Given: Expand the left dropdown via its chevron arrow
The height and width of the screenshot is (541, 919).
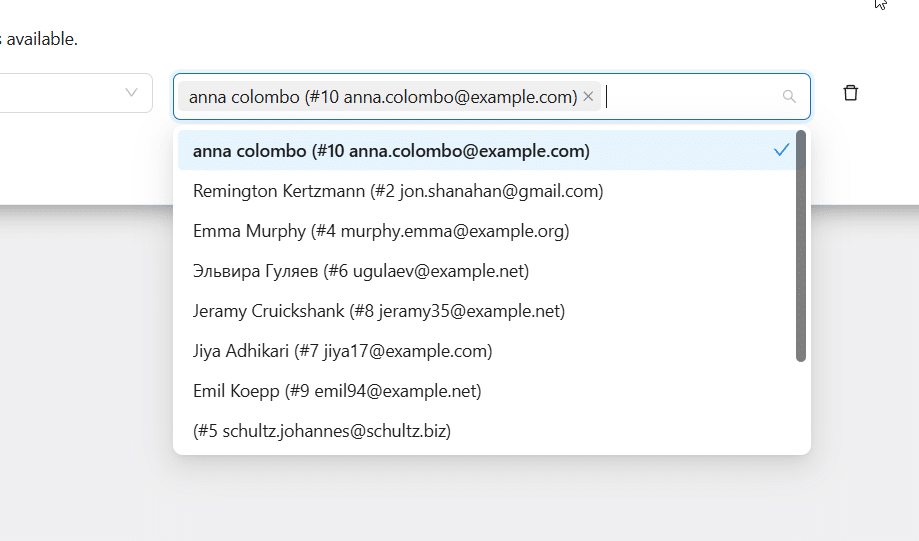Looking at the screenshot, I should [131, 93].
